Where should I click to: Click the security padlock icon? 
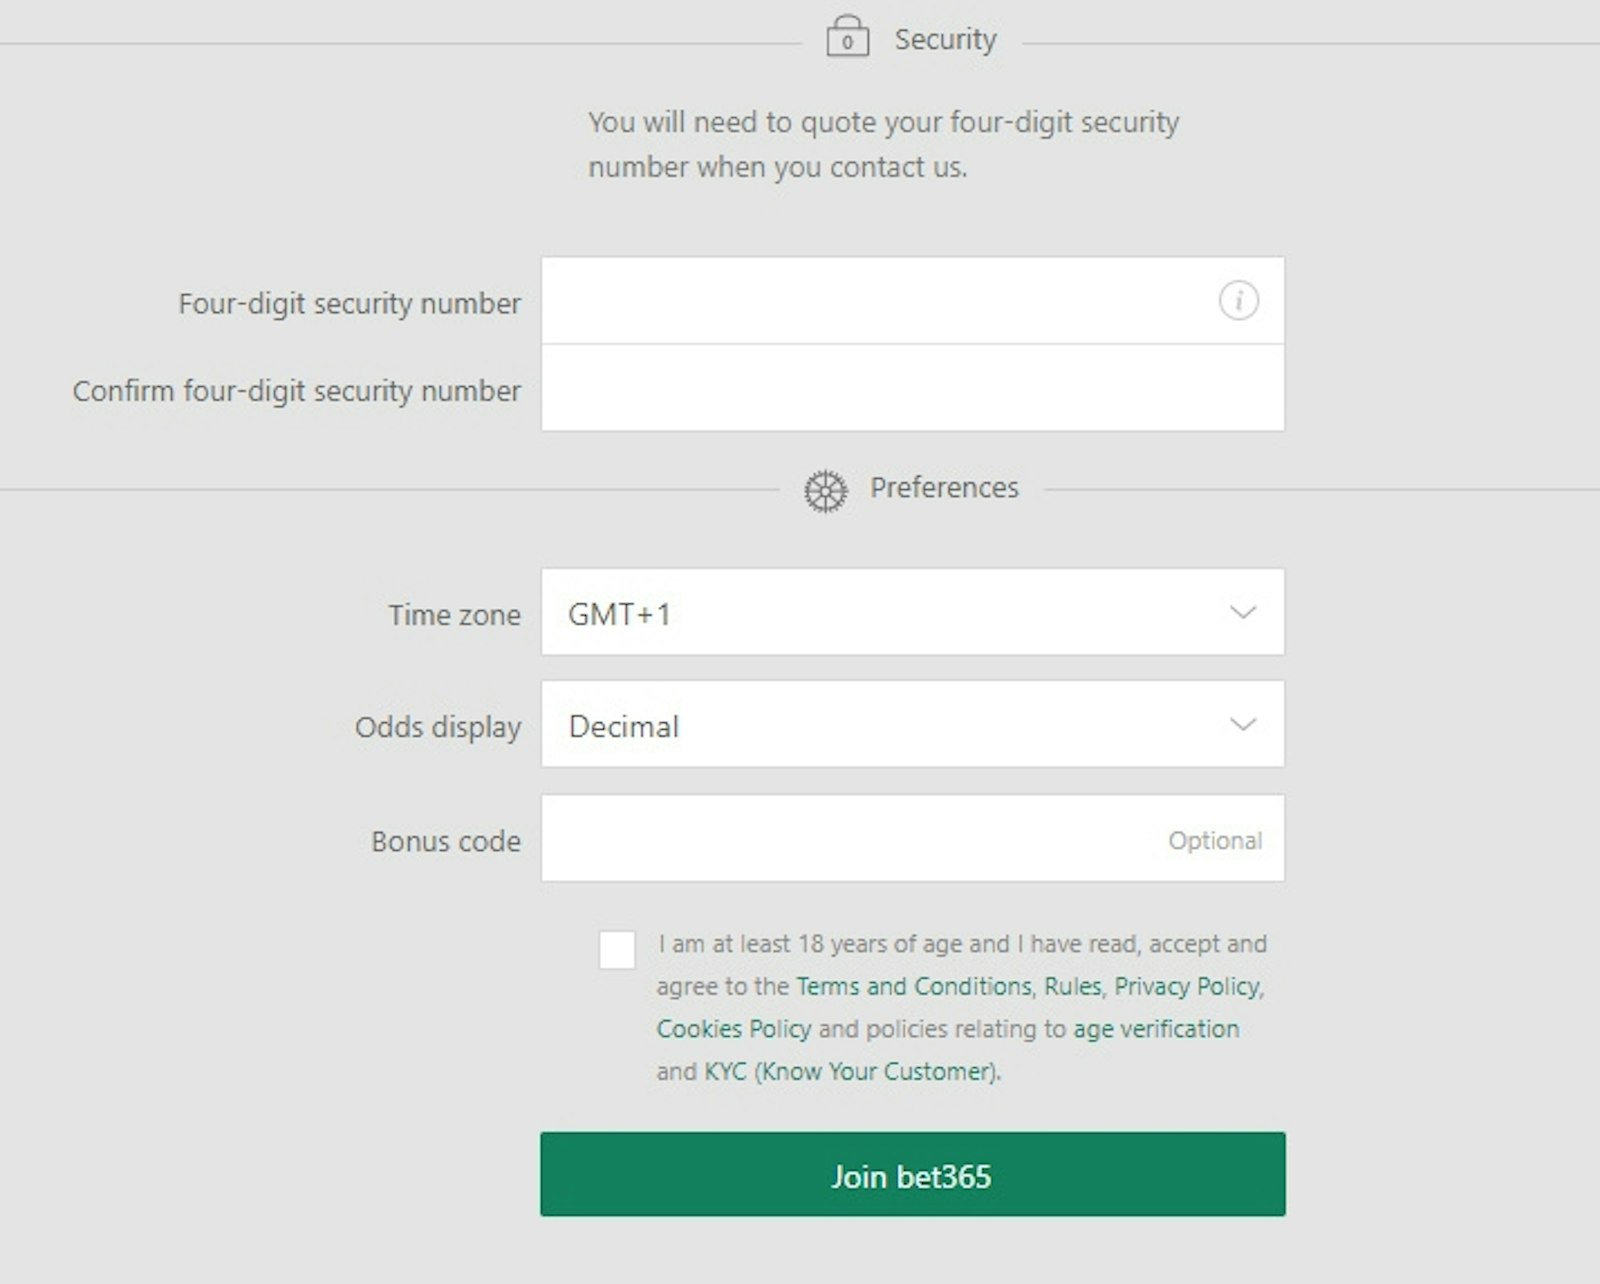847,38
